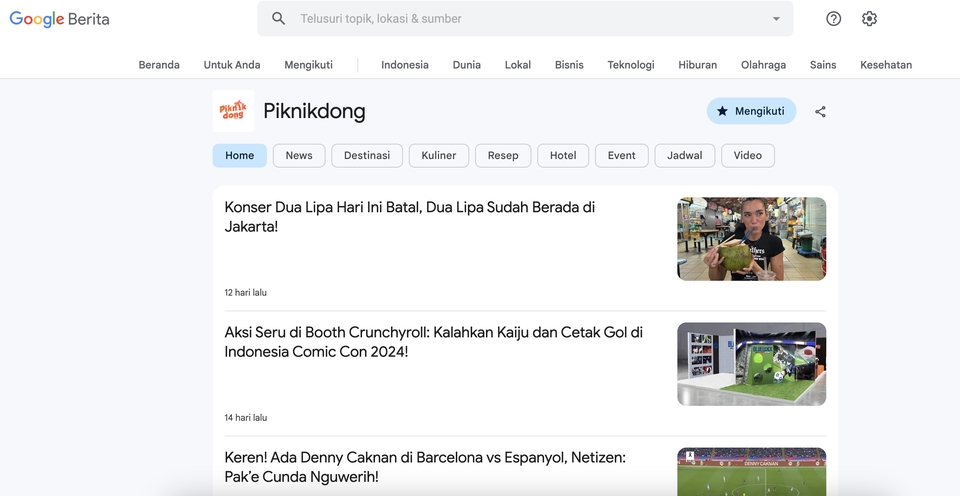Select the Teknologi news category
The height and width of the screenshot is (496, 960).
click(631, 65)
